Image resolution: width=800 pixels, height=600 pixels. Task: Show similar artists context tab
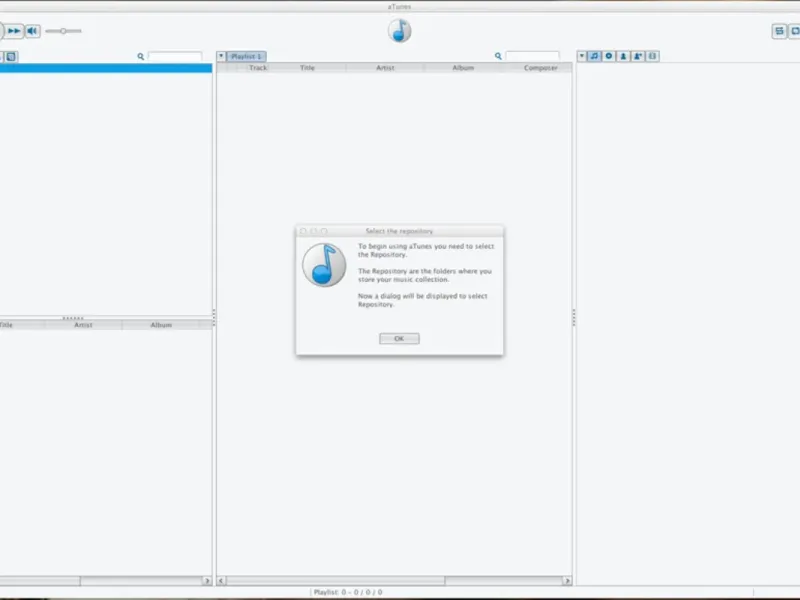[x=638, y=56]
